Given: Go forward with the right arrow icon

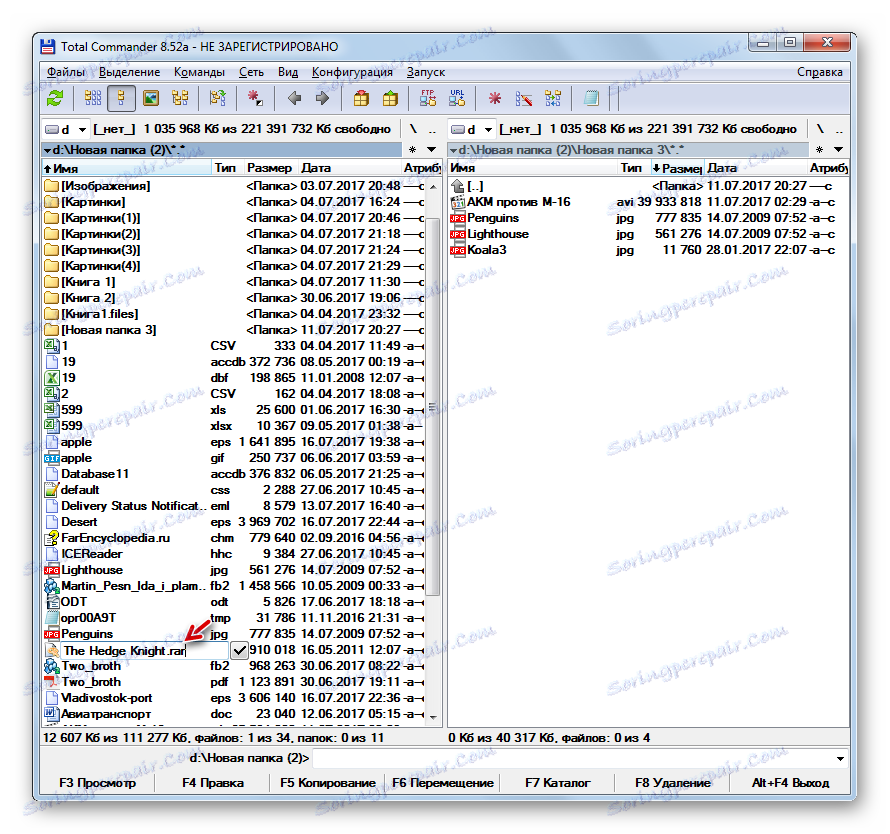Looking at the screenshot, I should (322, 98).
